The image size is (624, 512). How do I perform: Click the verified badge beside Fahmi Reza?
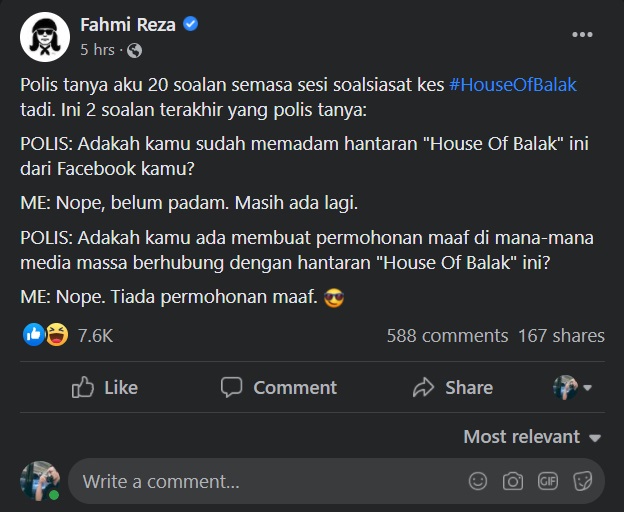pyautogui.click(x=191, y=25)
